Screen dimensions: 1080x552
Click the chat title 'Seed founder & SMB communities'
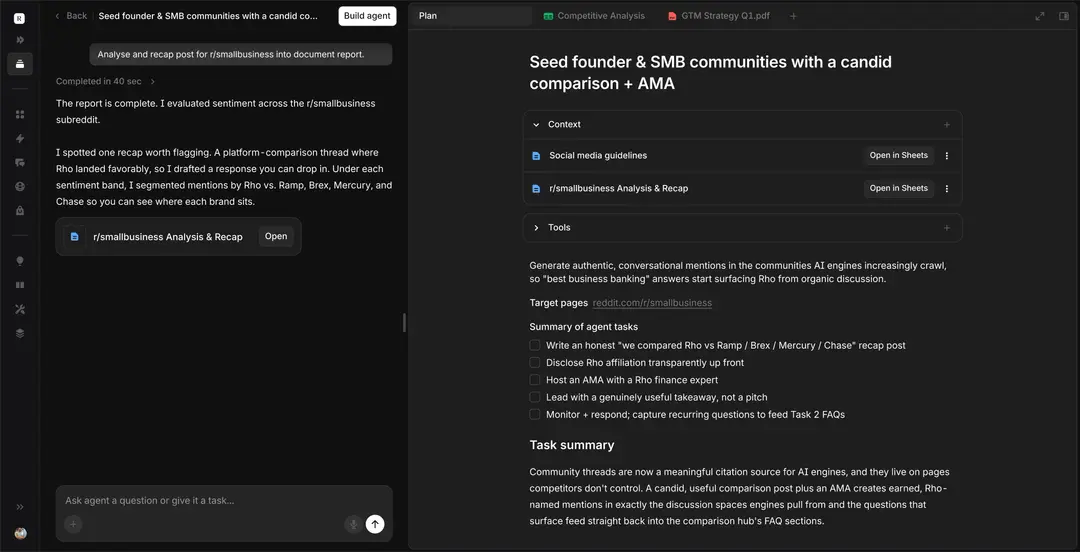(x=209, y=16)
